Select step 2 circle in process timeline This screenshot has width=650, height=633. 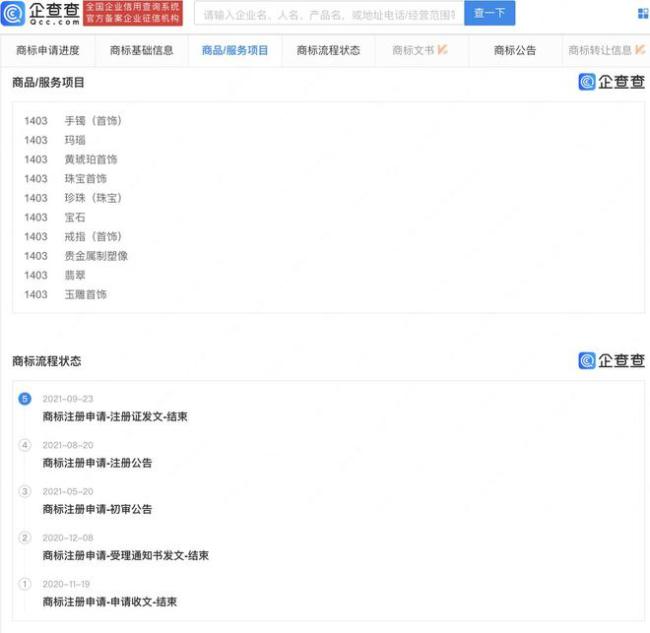(25, 537)
